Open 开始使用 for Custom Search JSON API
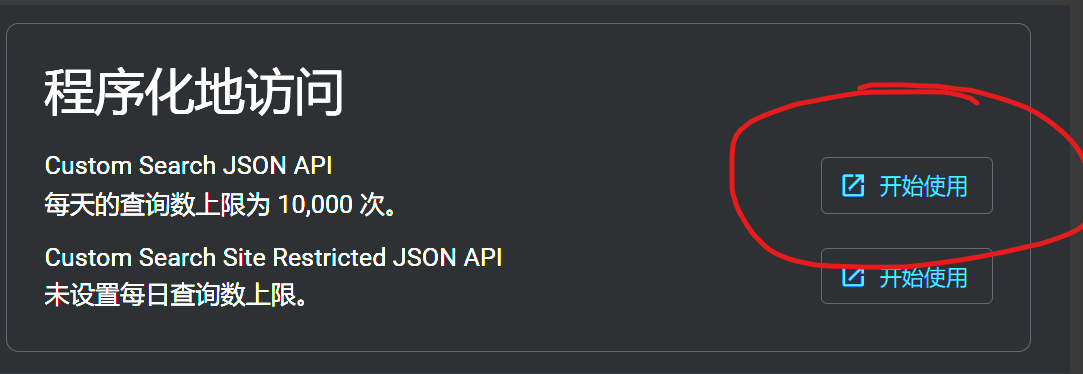The image size is (1083, 374). (906, 186)
